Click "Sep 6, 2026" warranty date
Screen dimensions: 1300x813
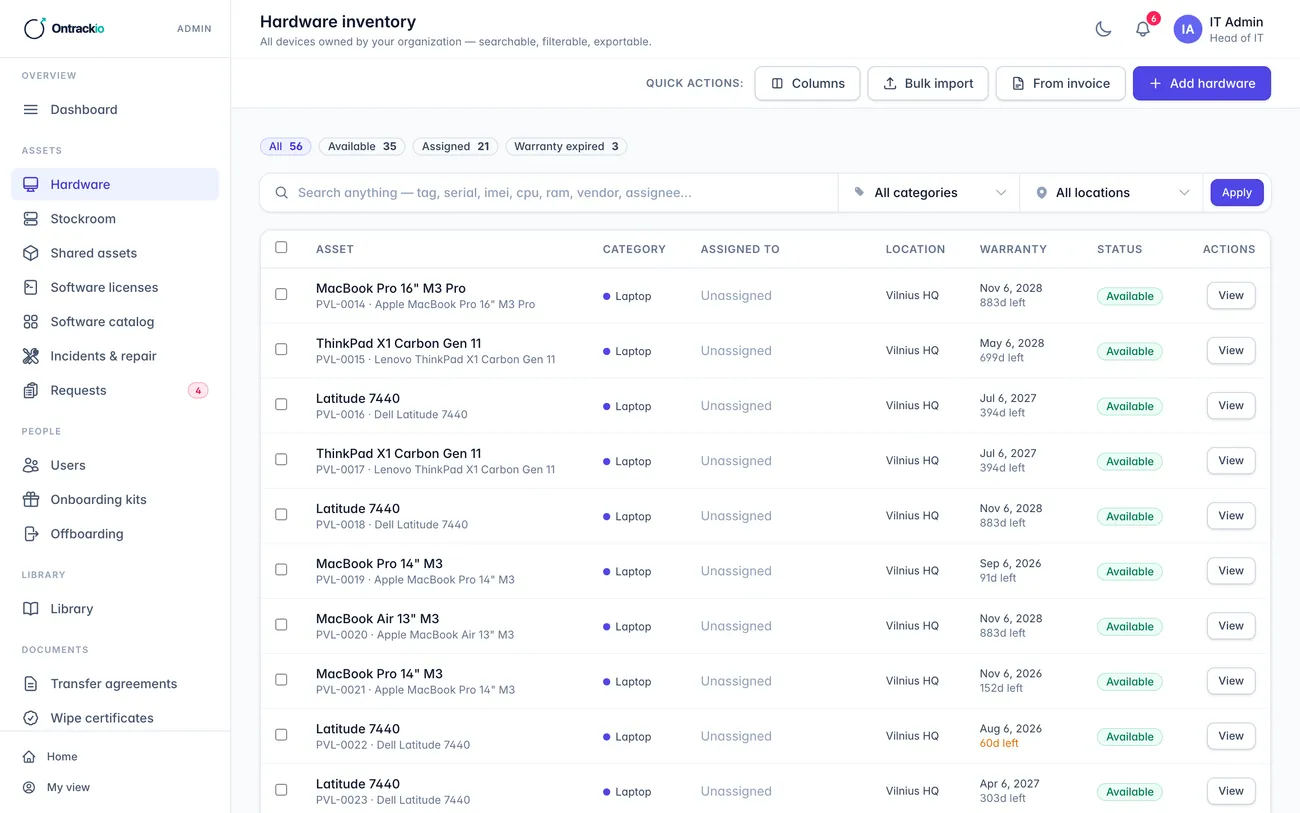pyautogui.click(x=1010, y=563)
